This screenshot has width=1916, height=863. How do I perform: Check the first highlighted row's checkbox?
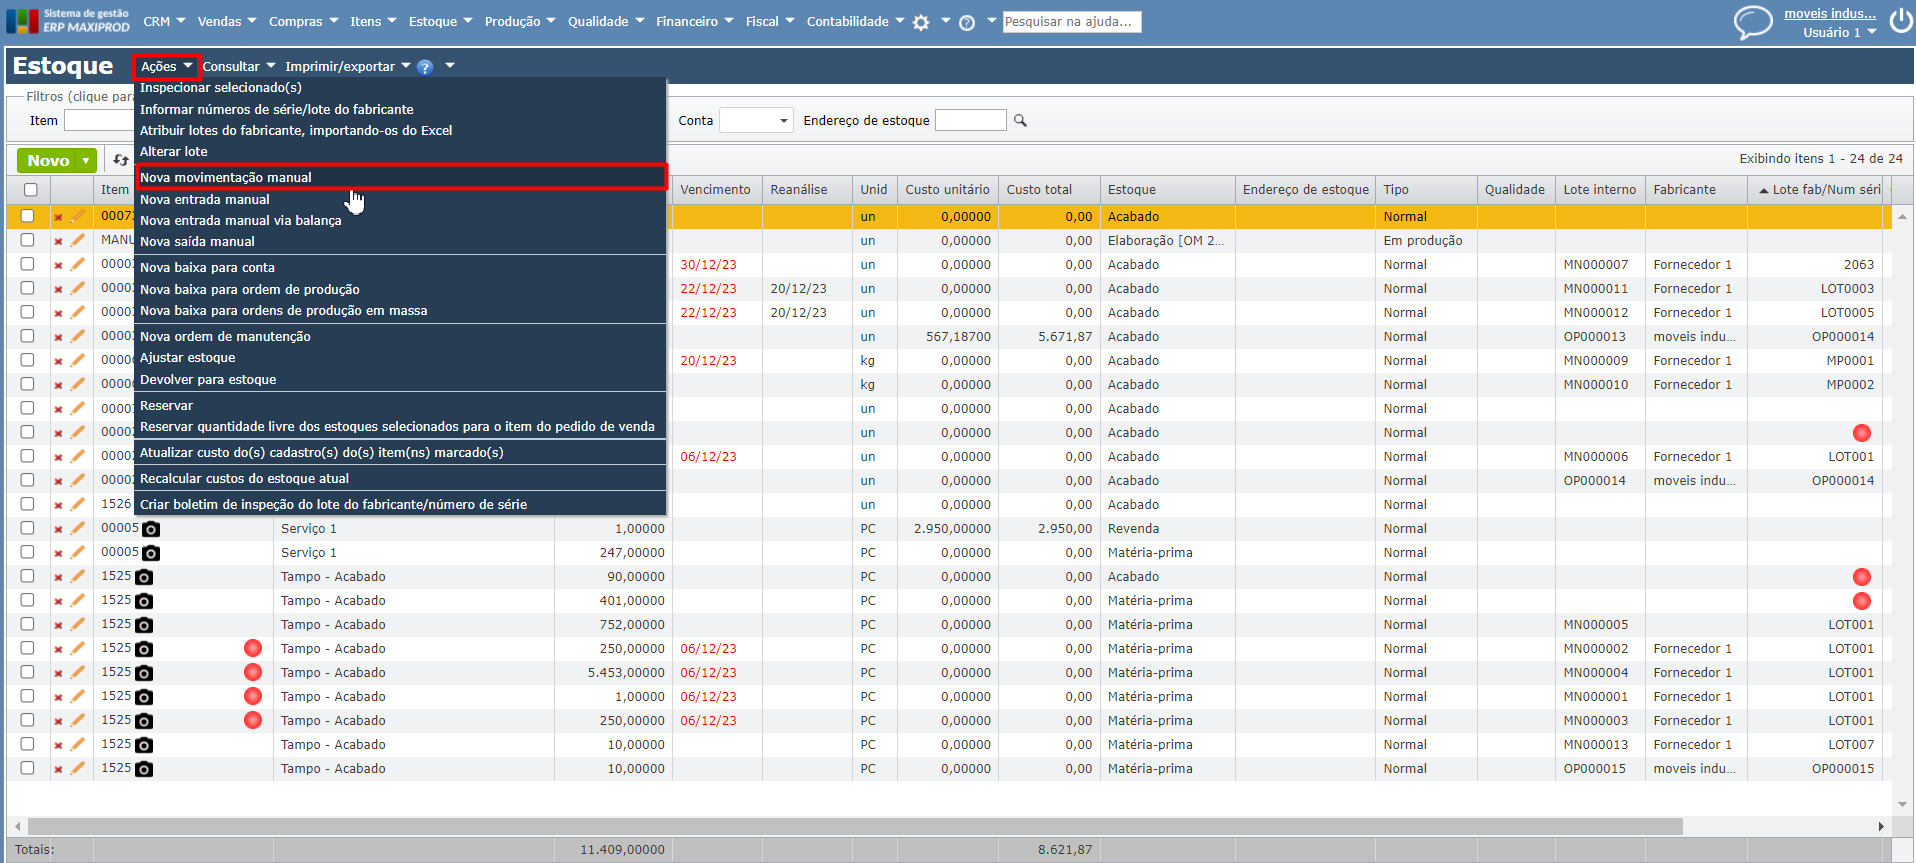(27, 216)
